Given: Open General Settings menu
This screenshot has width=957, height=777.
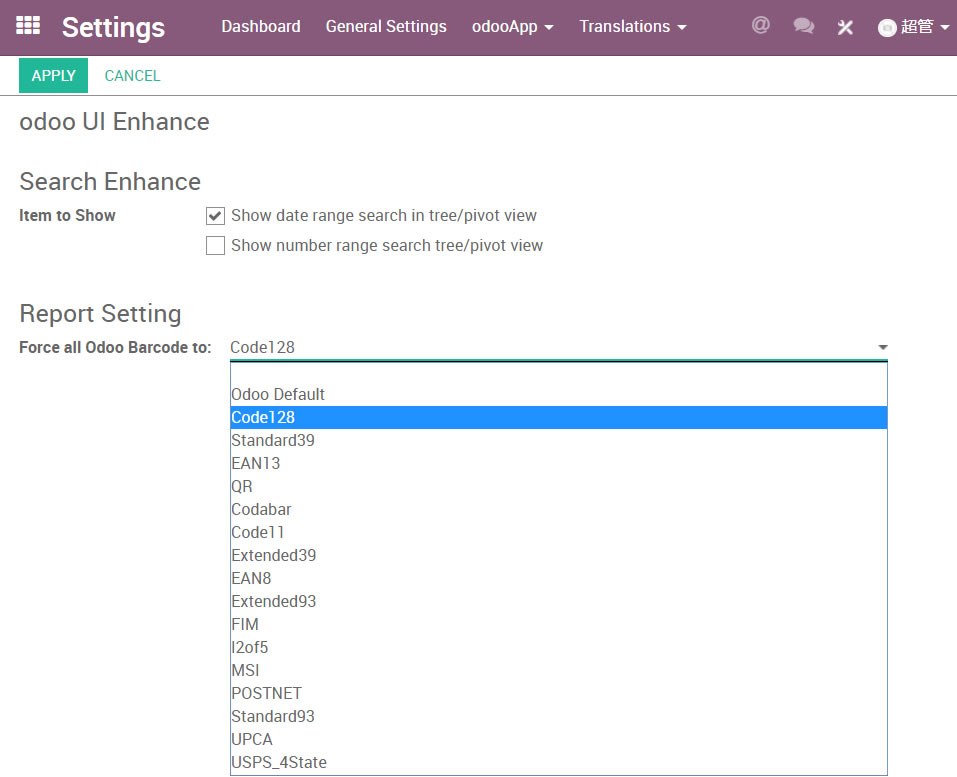Looking at the screenshot, I should pos(386,27).
